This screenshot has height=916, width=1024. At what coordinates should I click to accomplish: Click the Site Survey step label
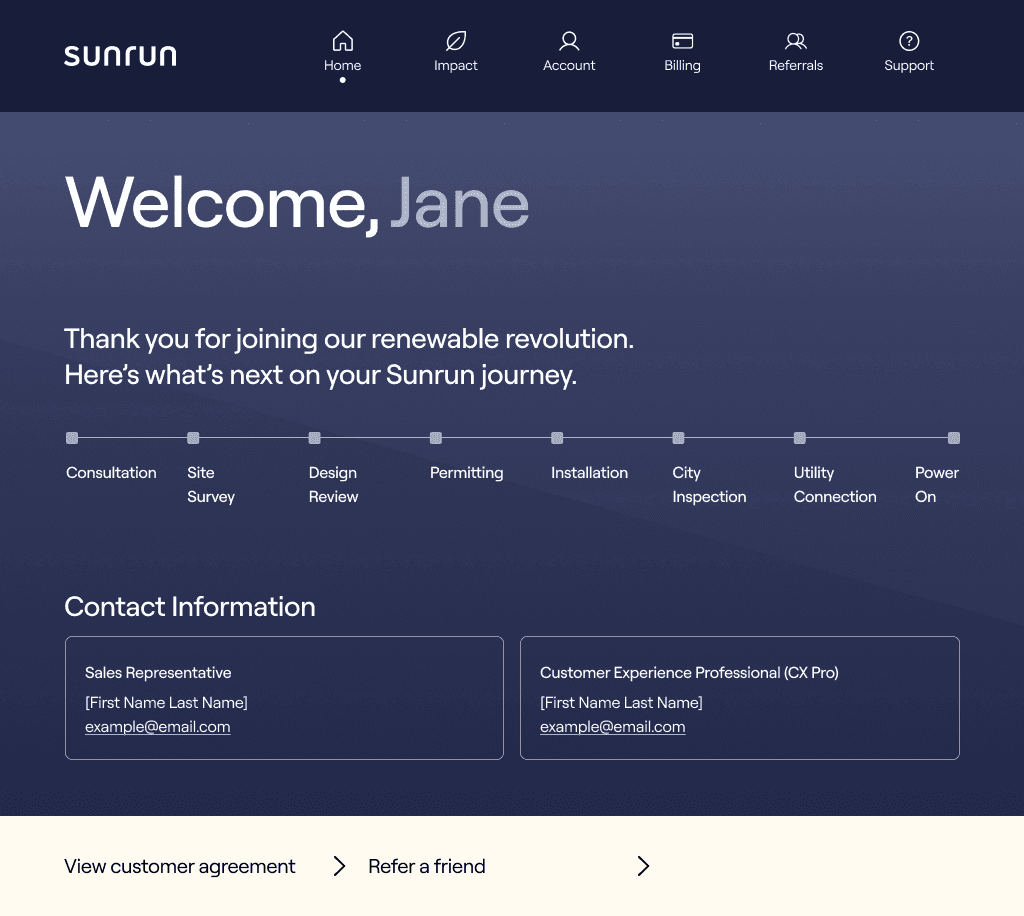(211, 484)
